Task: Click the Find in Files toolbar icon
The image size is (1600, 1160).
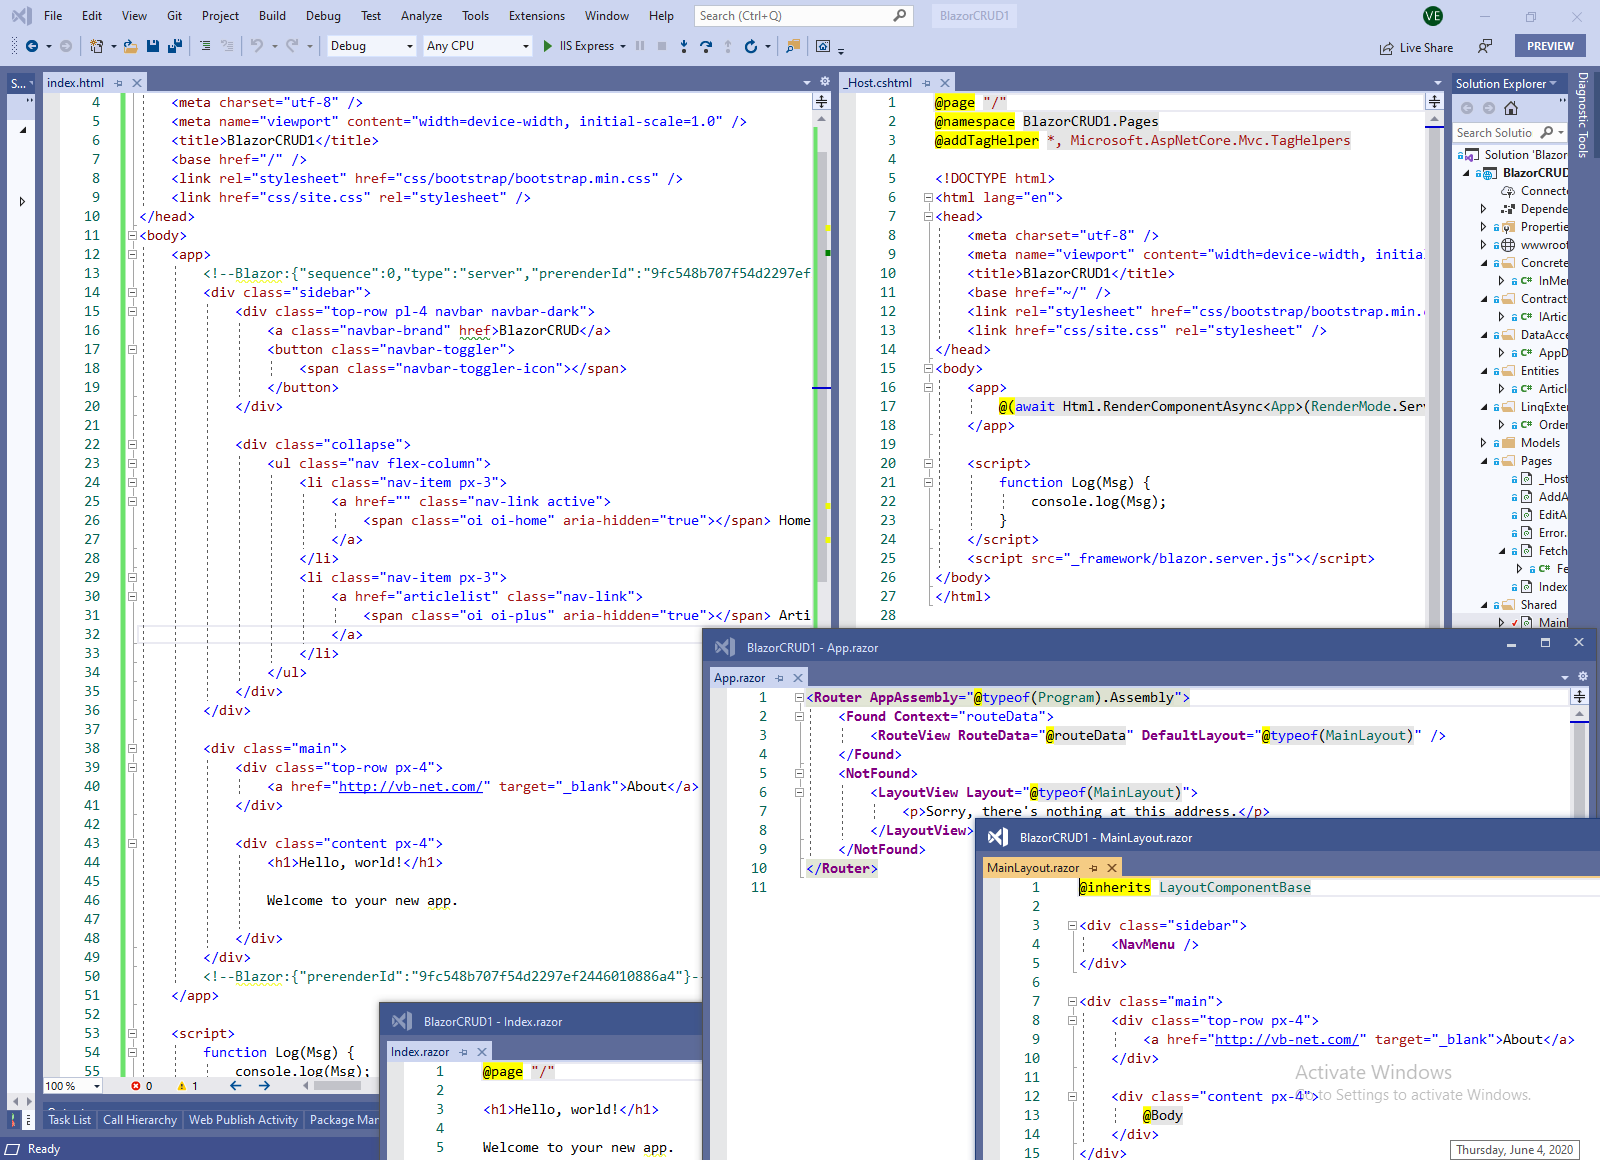Action: click(792, 46)
